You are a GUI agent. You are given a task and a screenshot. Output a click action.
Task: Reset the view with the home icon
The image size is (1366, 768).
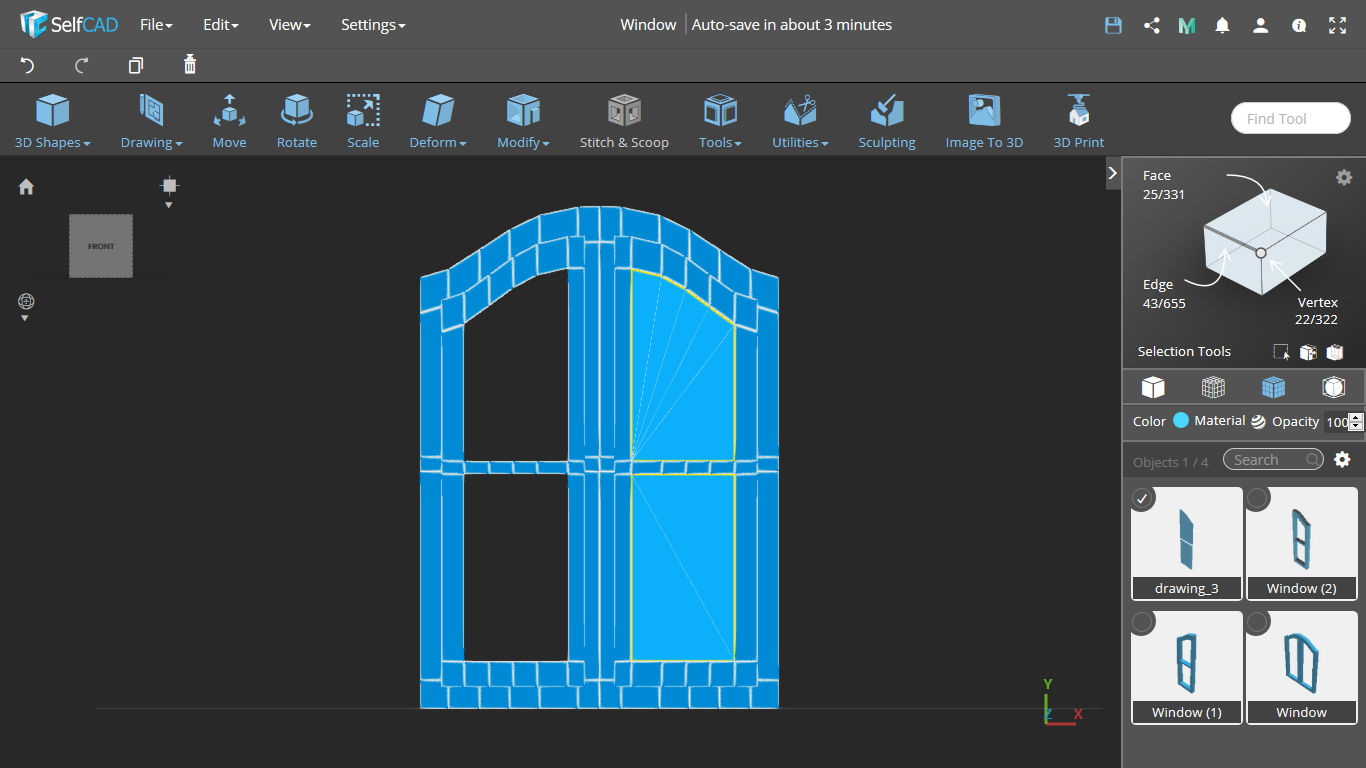click(x=26, y=187)
